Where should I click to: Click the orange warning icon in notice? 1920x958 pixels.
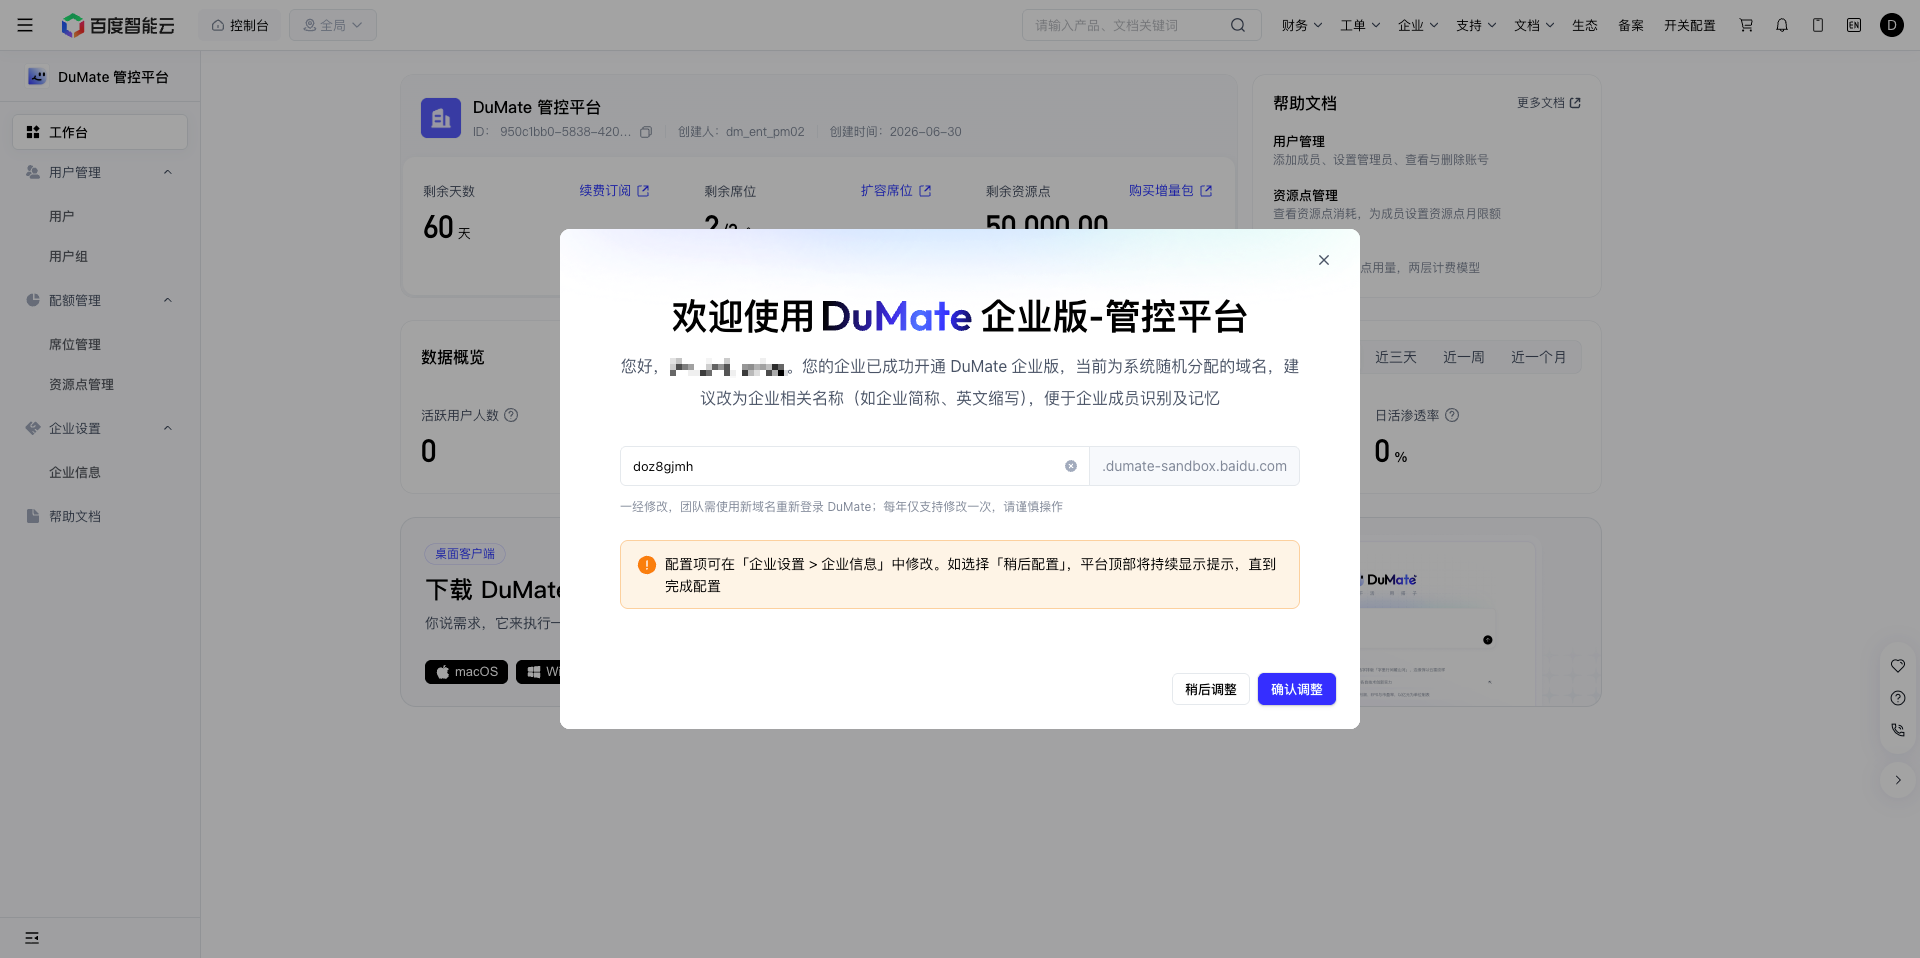click(x=647, y=565)
